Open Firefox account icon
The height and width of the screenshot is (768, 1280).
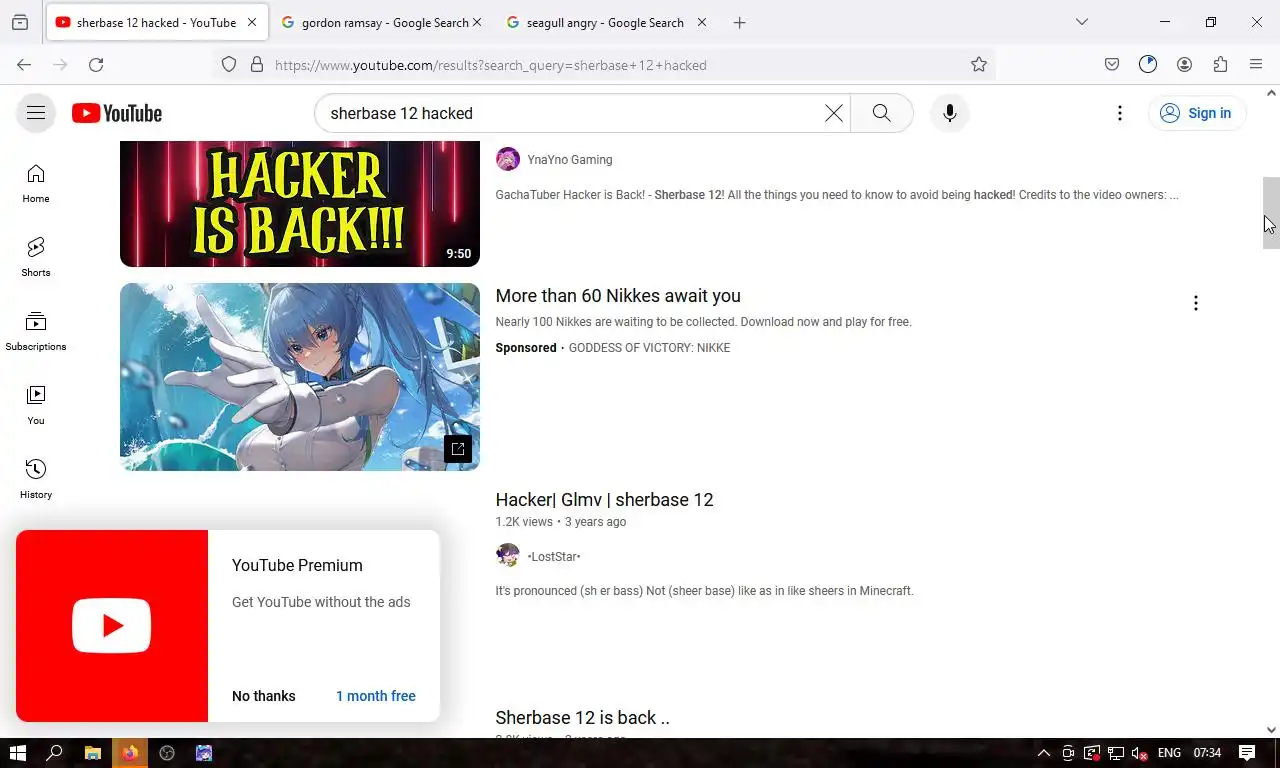1184,65
